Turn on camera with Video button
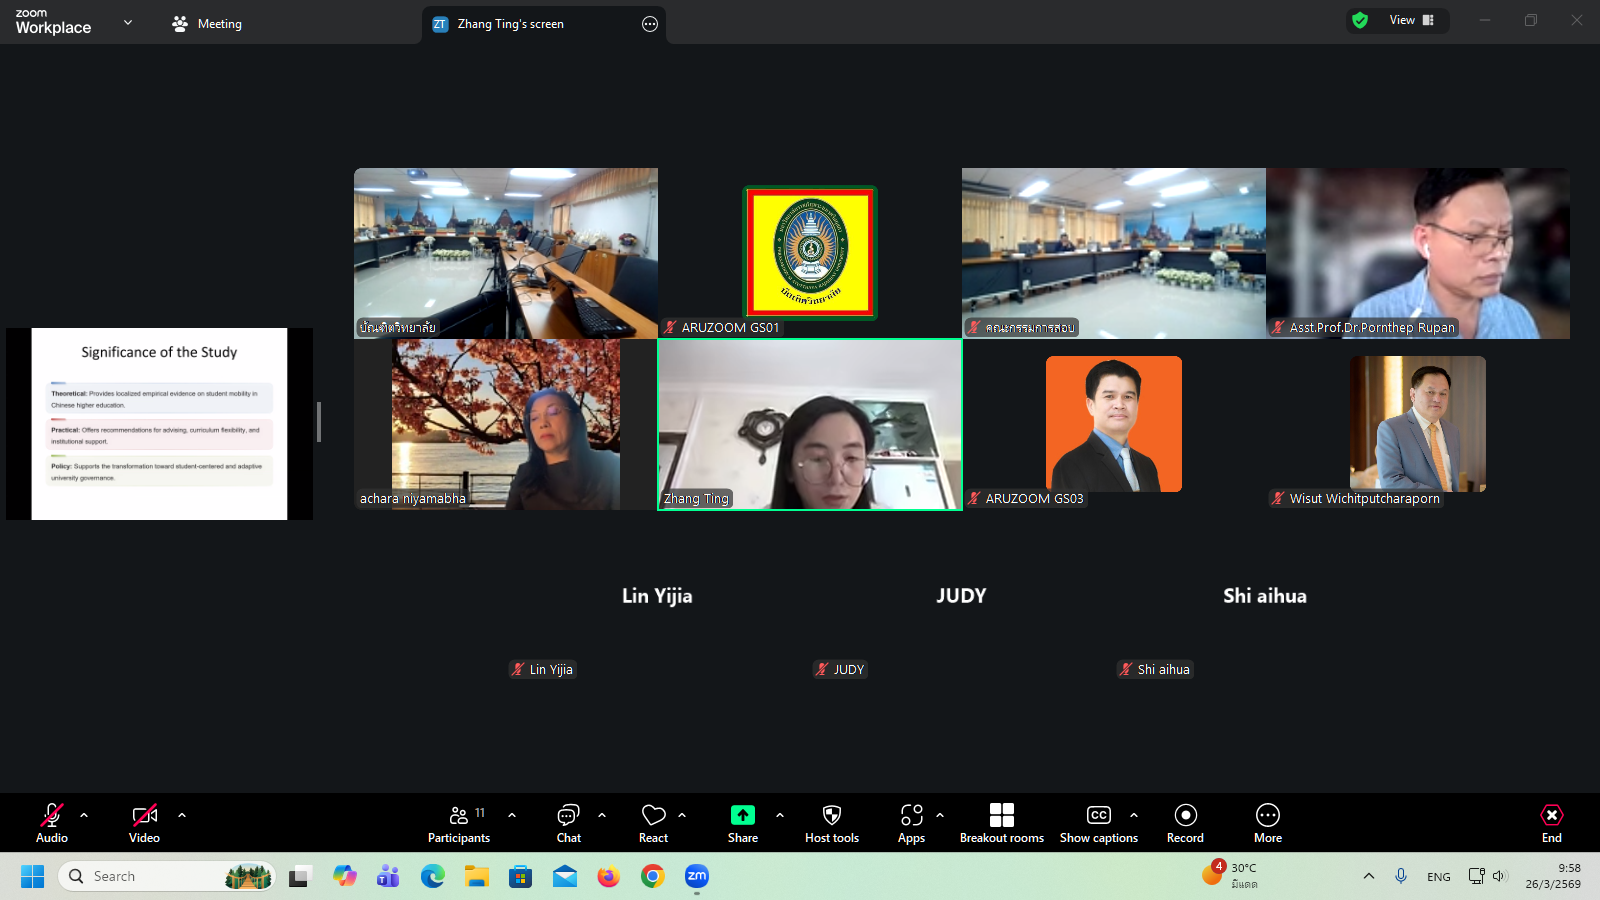This screenshot has width=1600, height=900. click(x=144, y=816)
